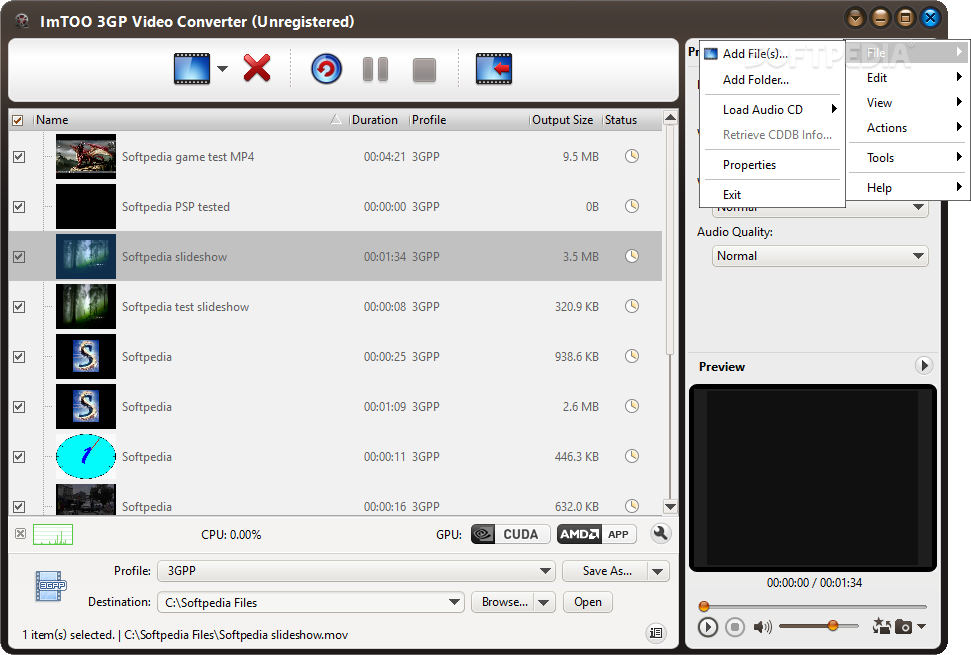Click status clock icon for Softpedia slideshow row
The height and width of the screenshot is (655, 971).
[632, 256]
